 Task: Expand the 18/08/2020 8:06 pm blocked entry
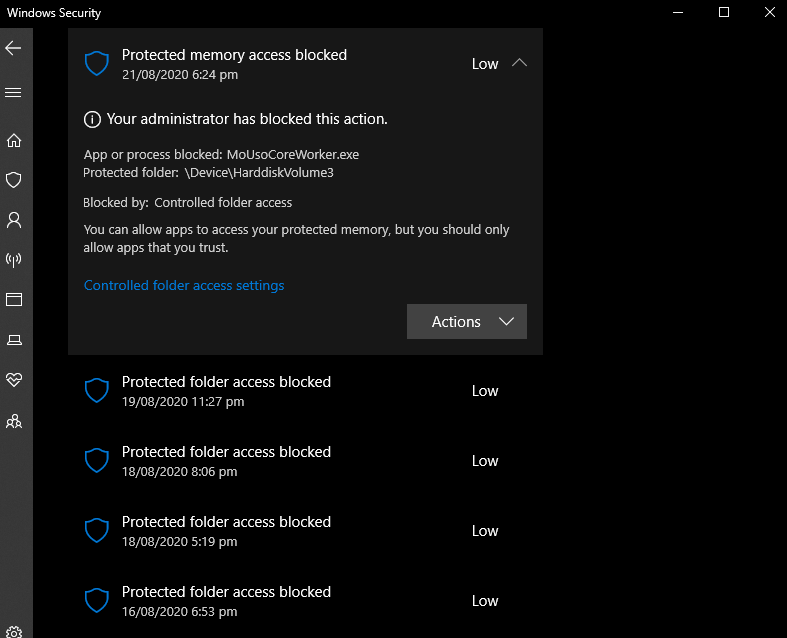click(305, 461)
